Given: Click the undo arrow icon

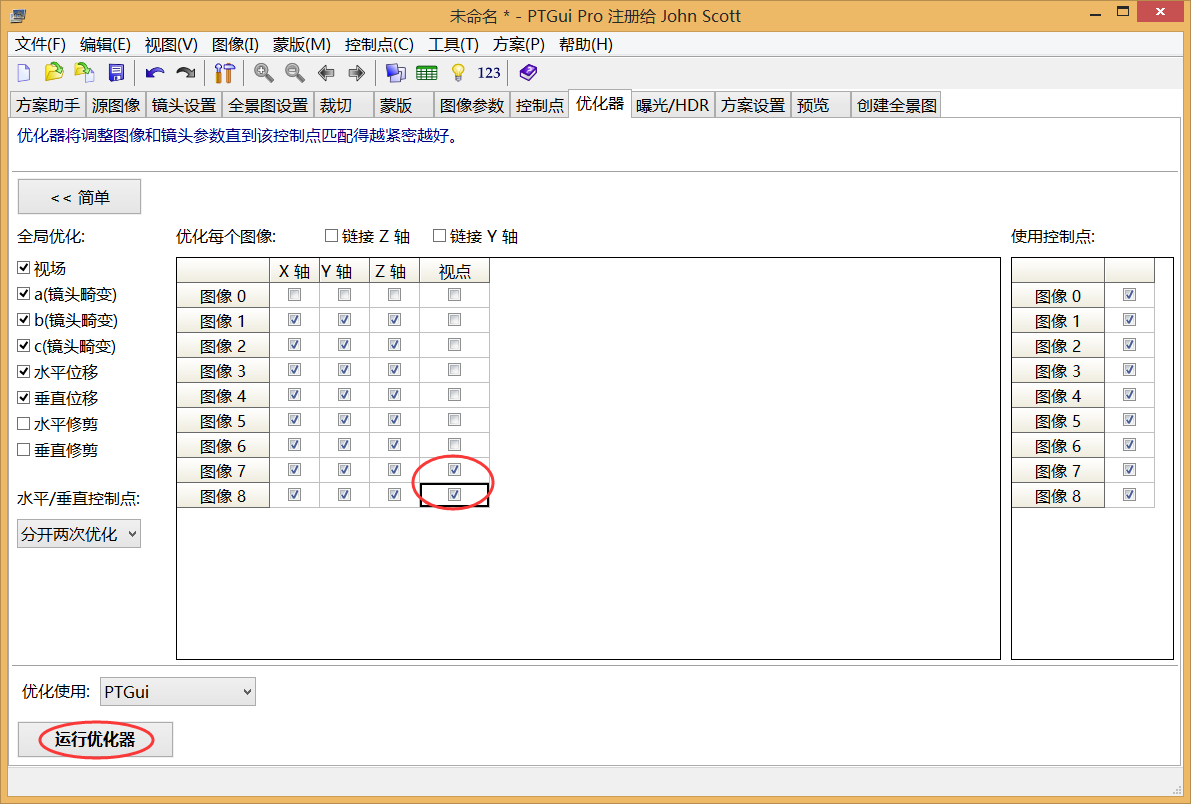Looking at the screenshot, I should [x=154, y=72].
